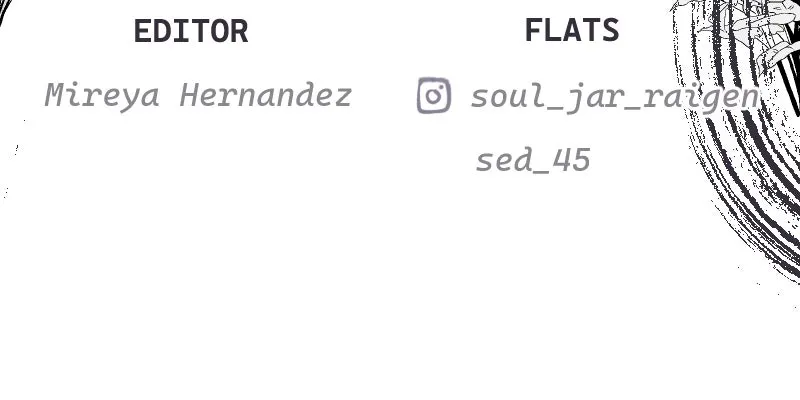Click the FLATS section heading

coord(572,30)
